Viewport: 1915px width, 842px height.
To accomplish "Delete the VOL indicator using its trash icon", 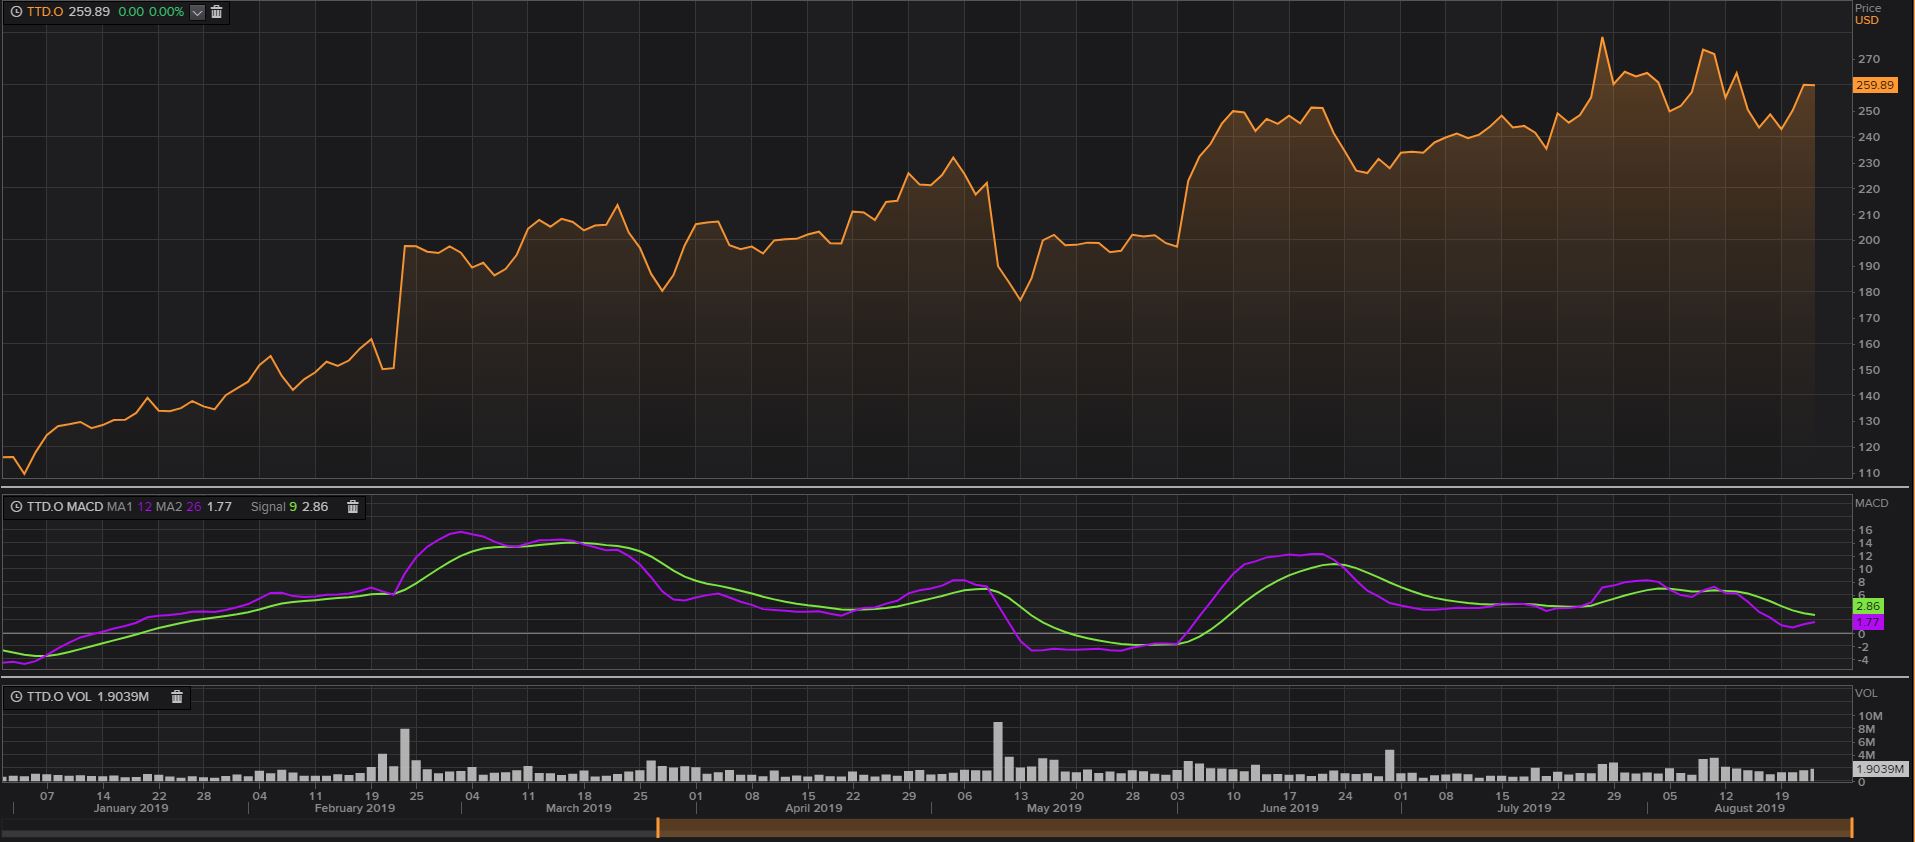I will (177, 697).
